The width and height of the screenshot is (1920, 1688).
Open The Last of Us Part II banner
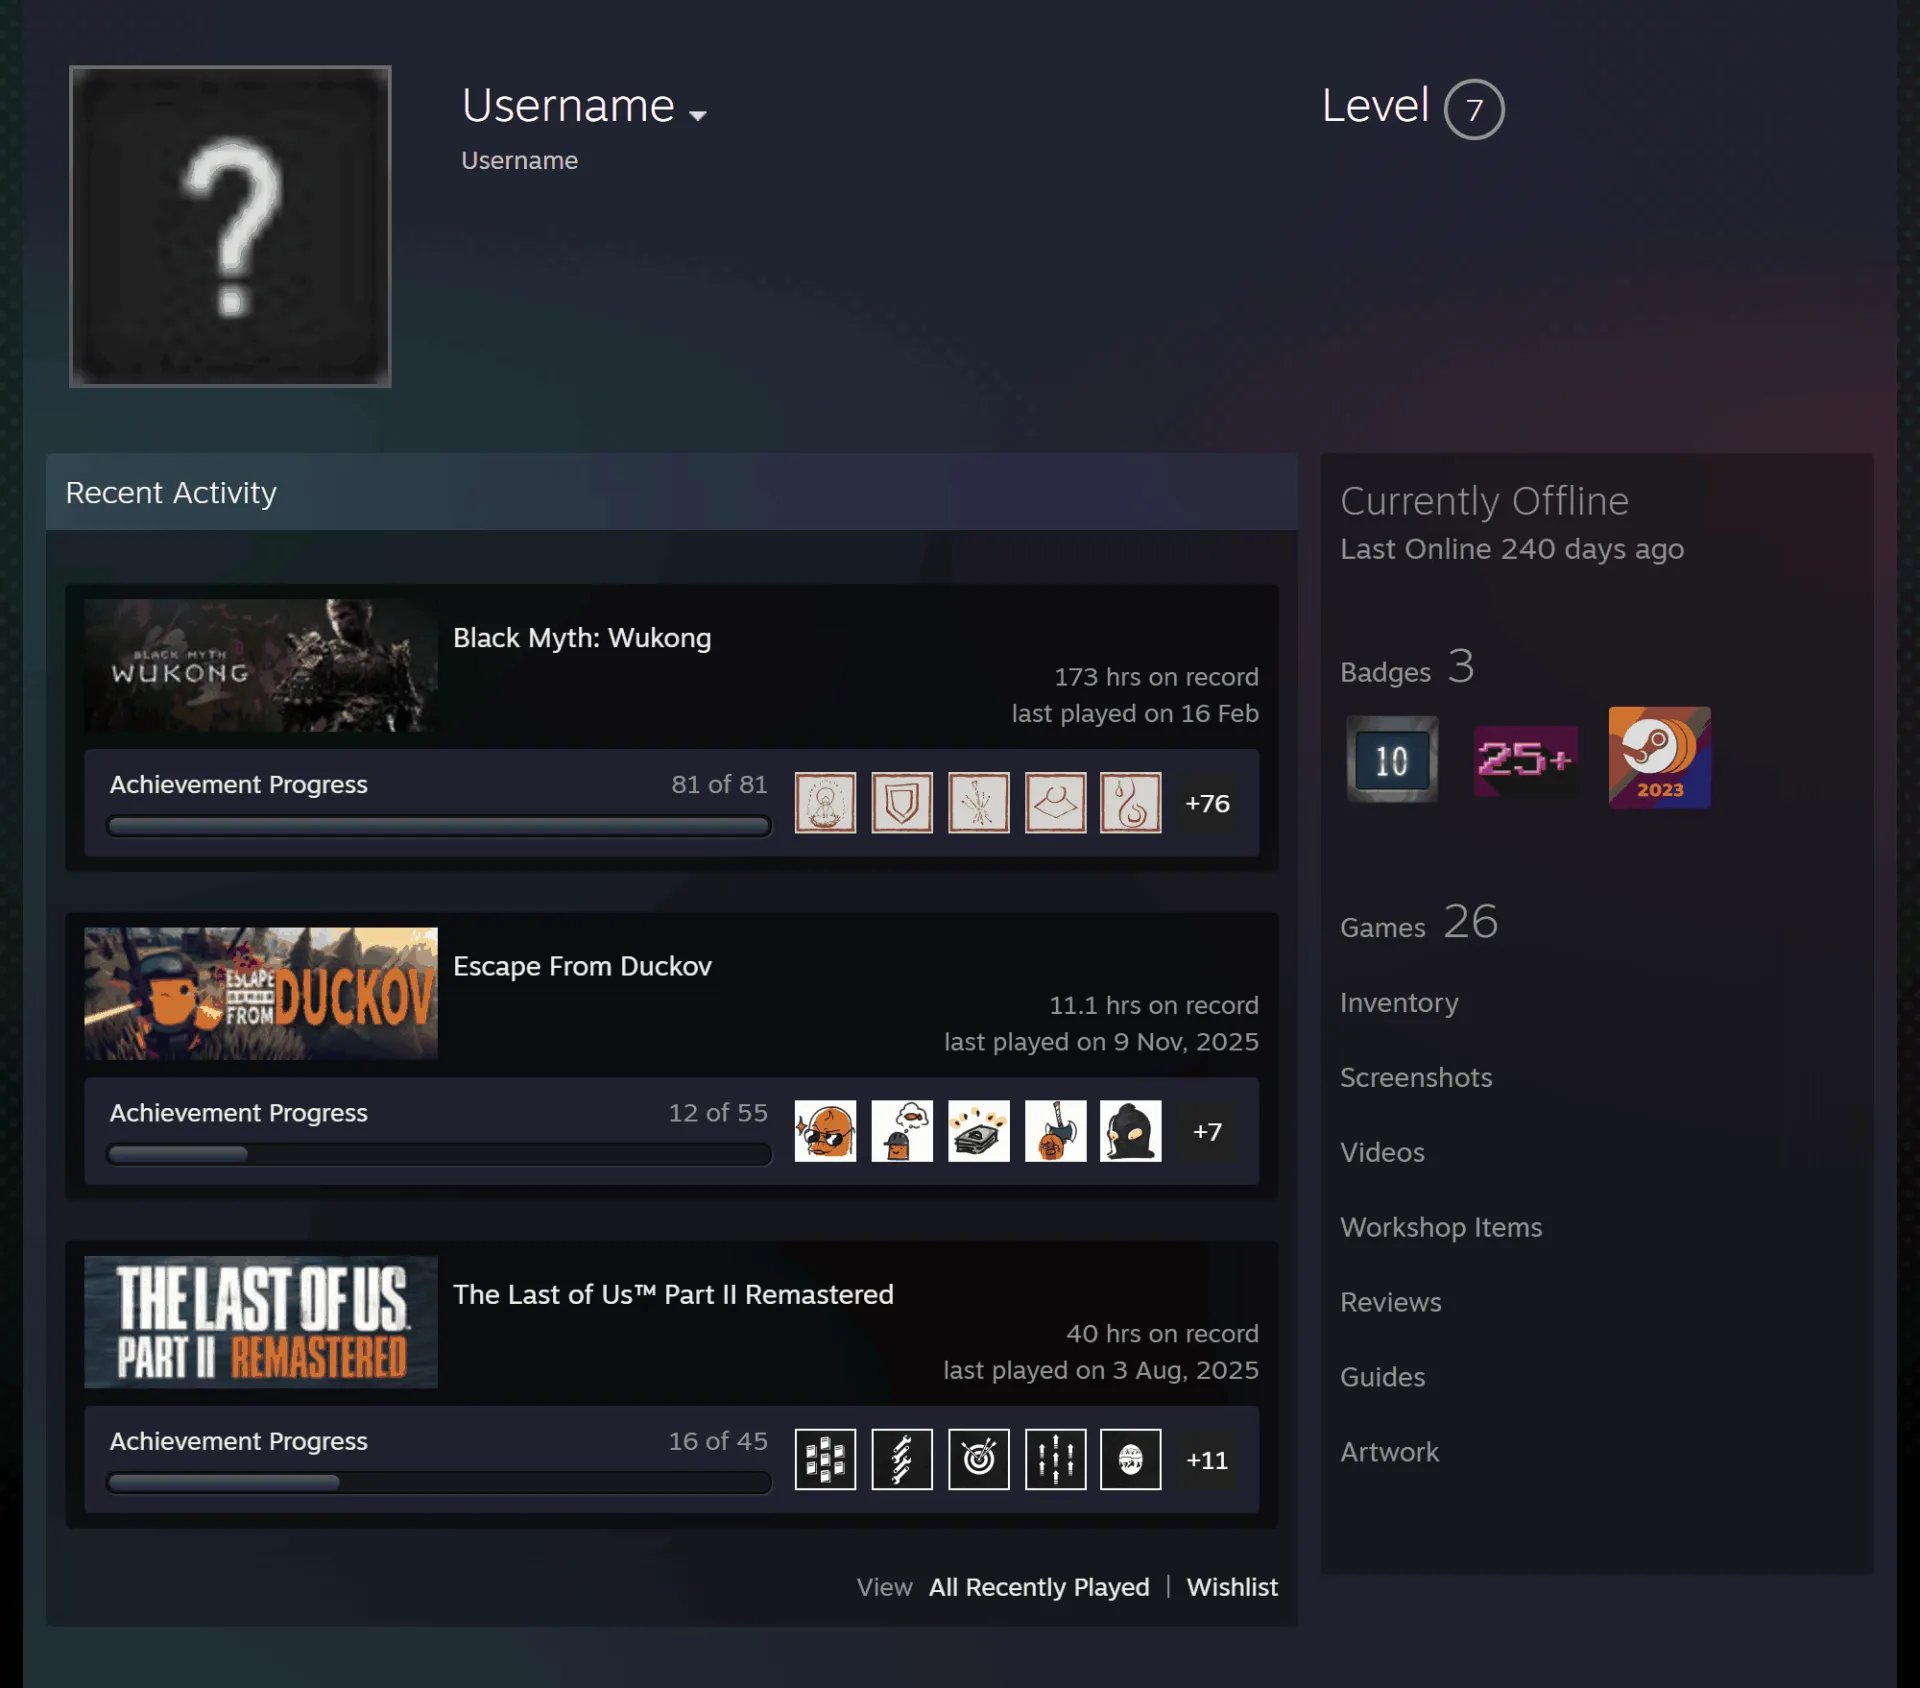(260, 1321)
